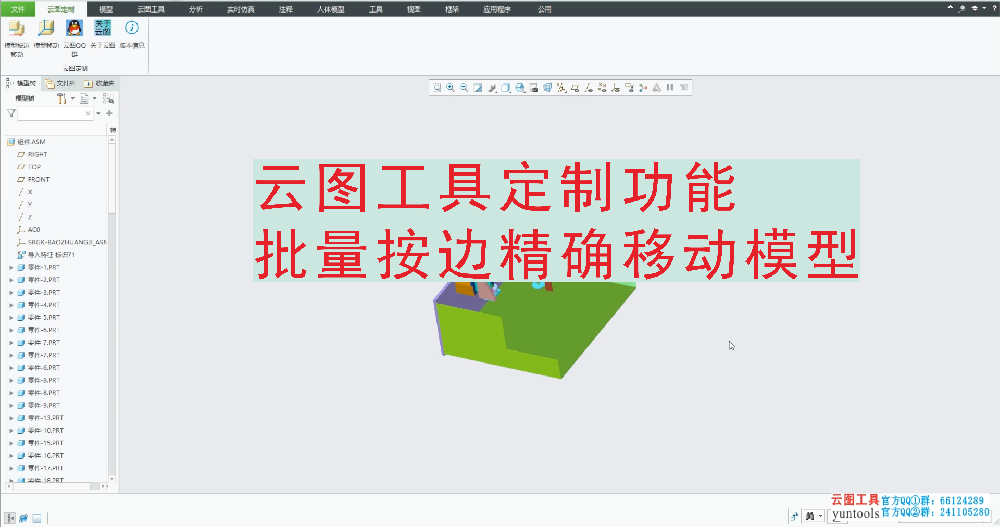The width and height of the screenshot is (1000, 527).
Task: Open the Datum Display Filters icon
Action: coord(561,87)
